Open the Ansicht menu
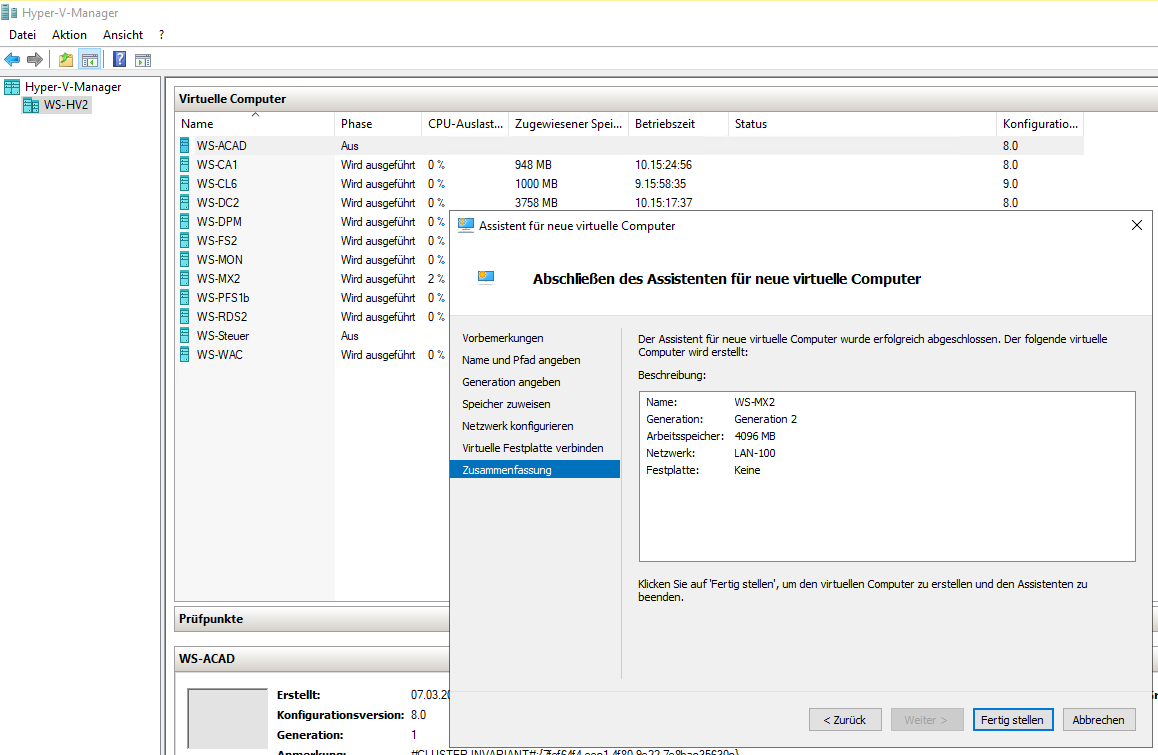1158x755 pixels. pos(123,35)
